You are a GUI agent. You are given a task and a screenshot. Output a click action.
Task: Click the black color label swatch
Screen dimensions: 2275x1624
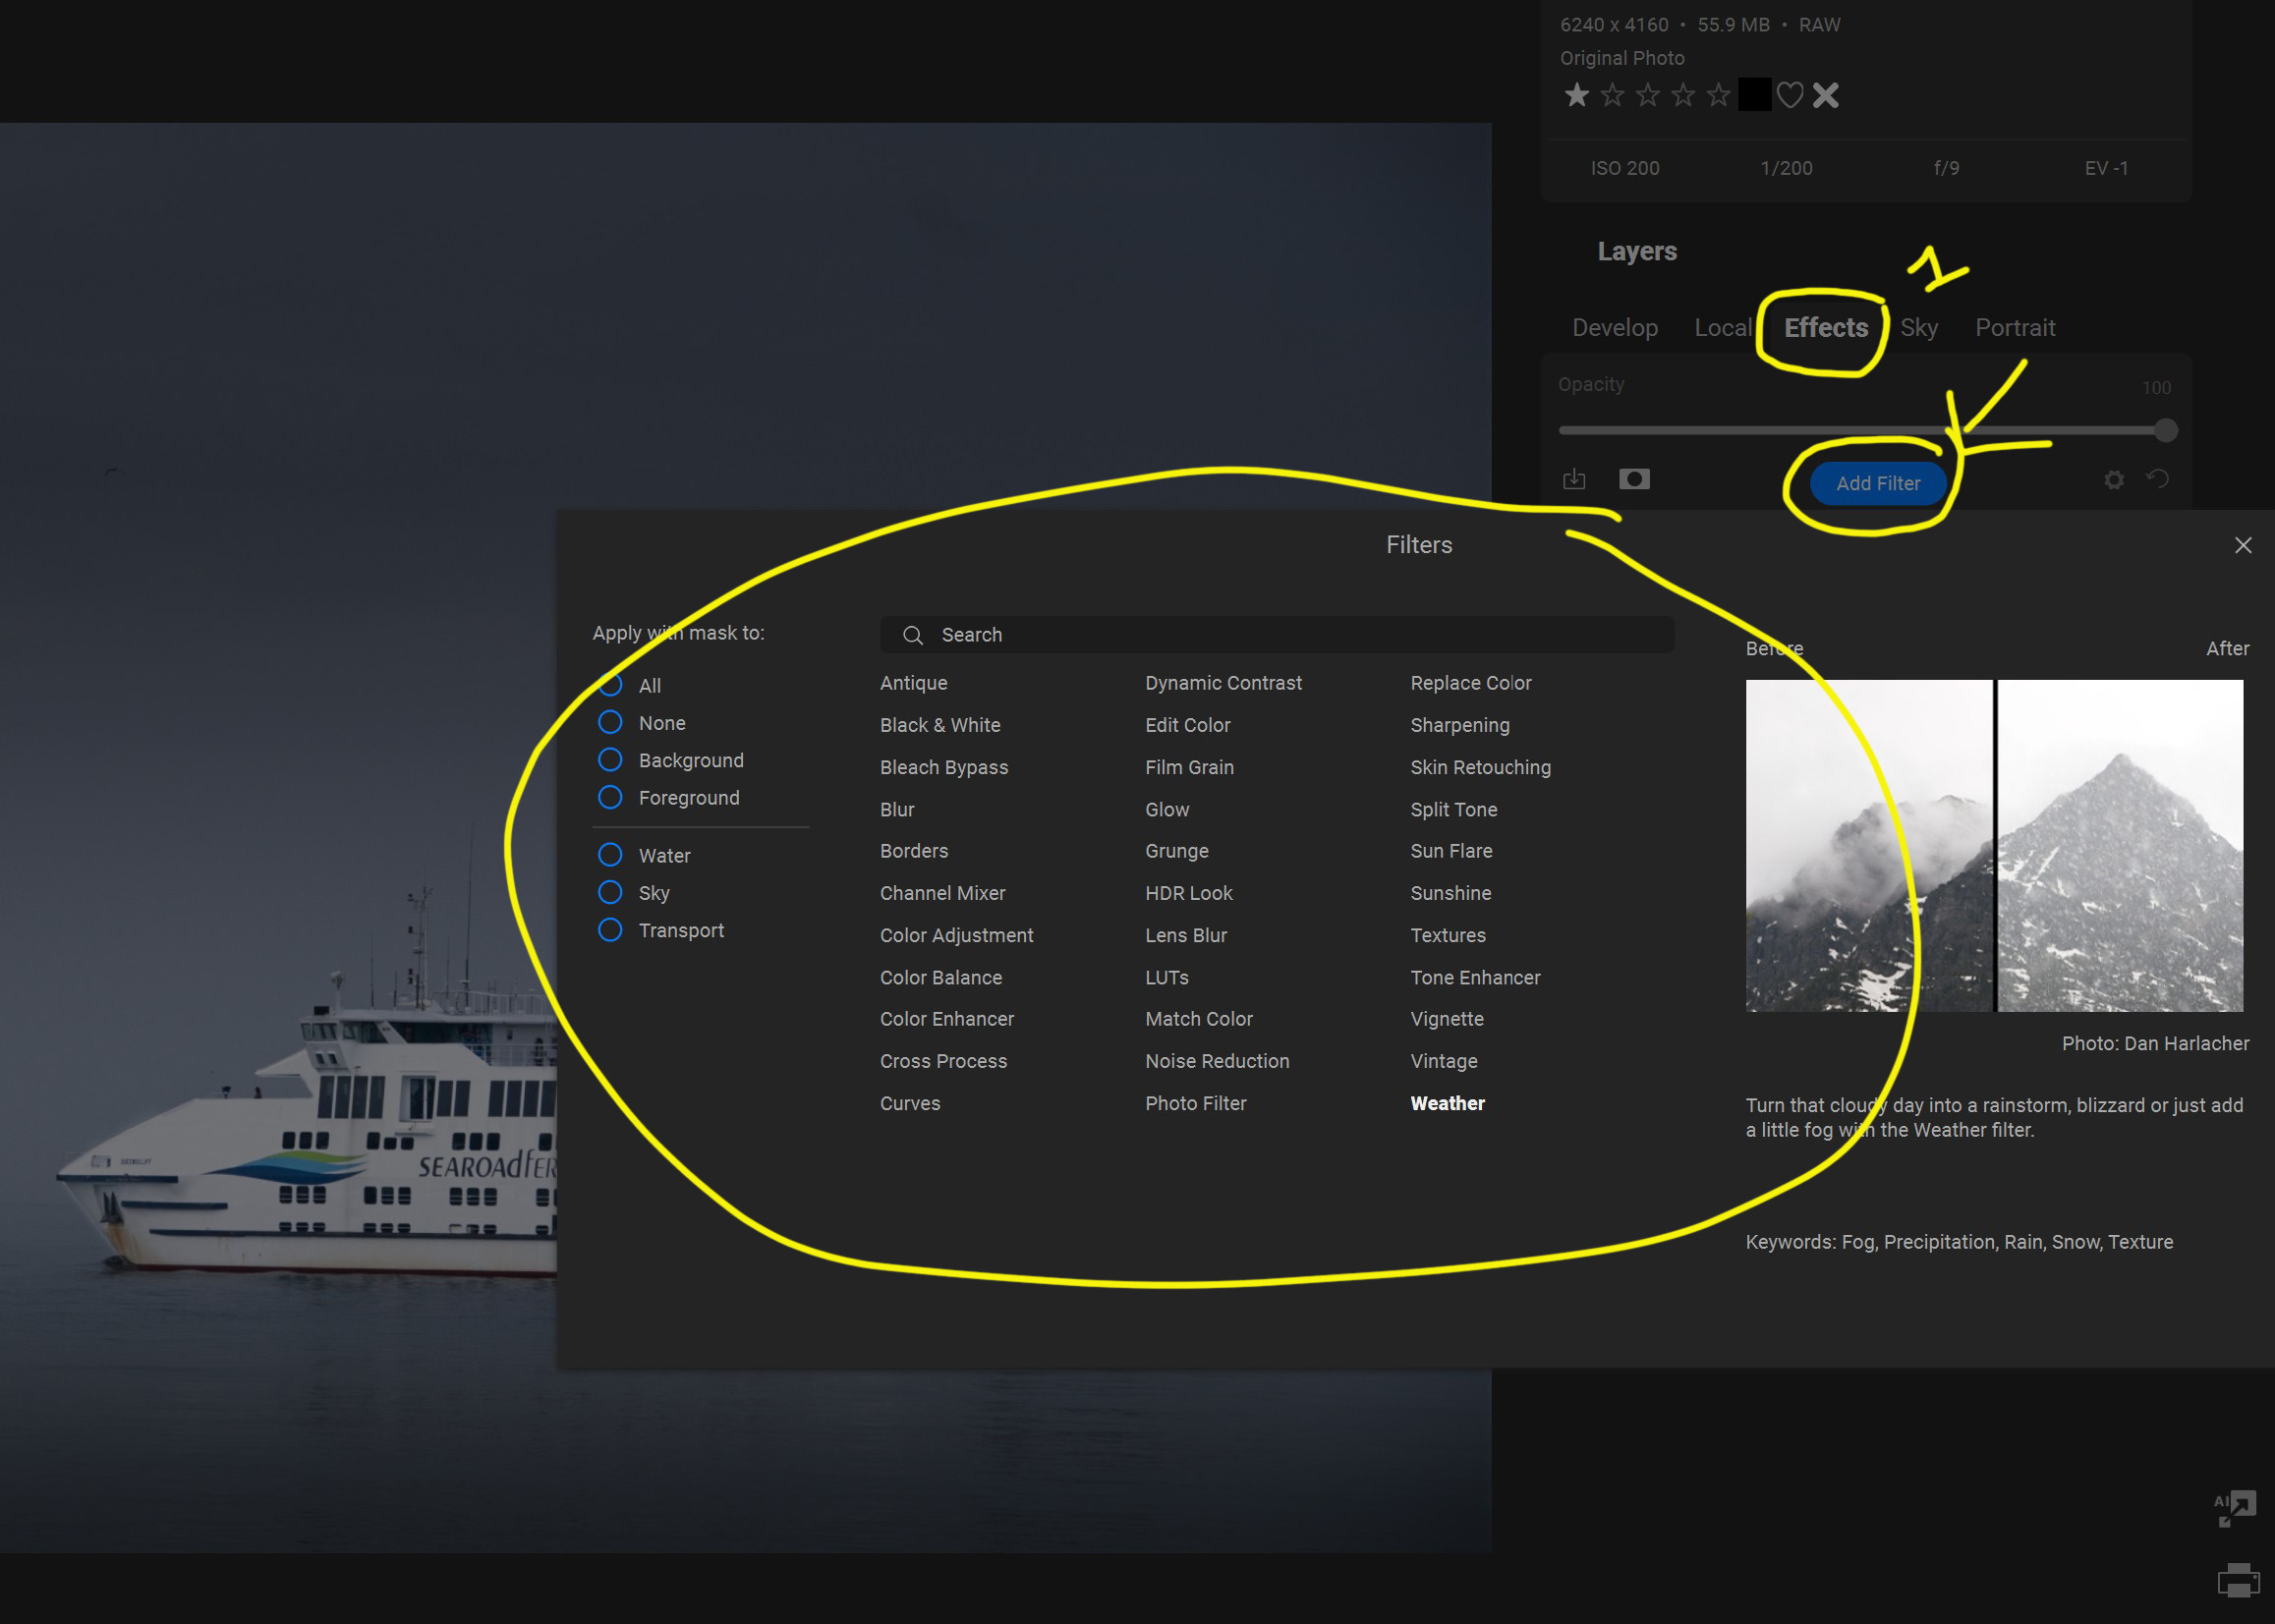pos(1754,95)
